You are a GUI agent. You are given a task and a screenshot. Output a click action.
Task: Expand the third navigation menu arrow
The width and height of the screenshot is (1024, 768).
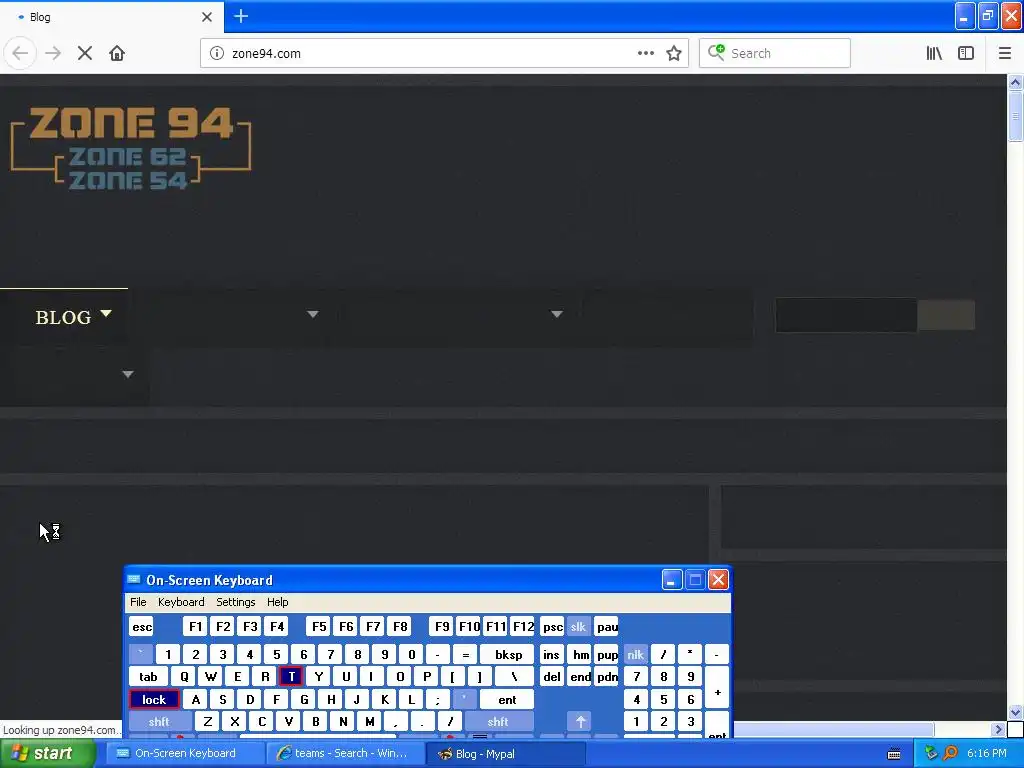pos(556,314)
